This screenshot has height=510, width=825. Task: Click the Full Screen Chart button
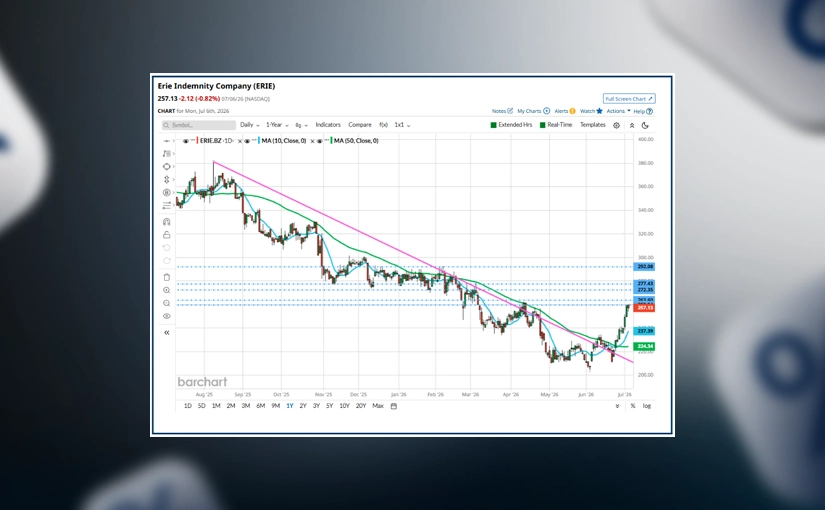tap(629, 99)
